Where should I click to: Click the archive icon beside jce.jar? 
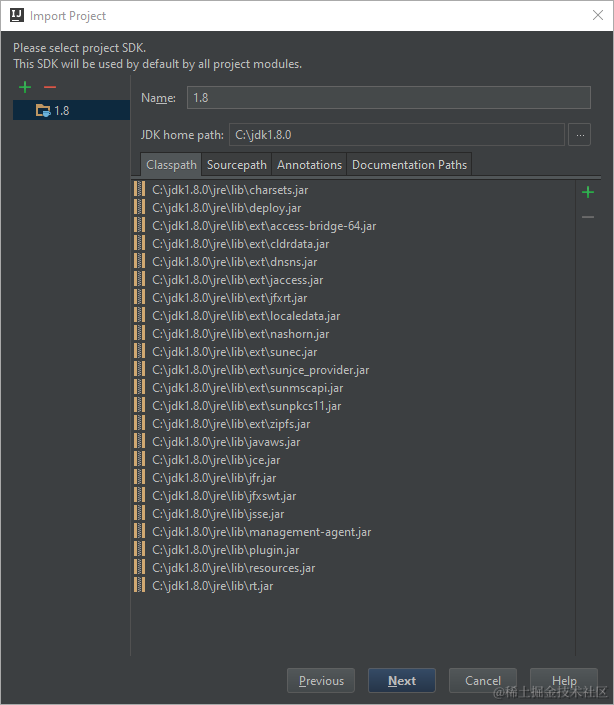tap(139, 459)
